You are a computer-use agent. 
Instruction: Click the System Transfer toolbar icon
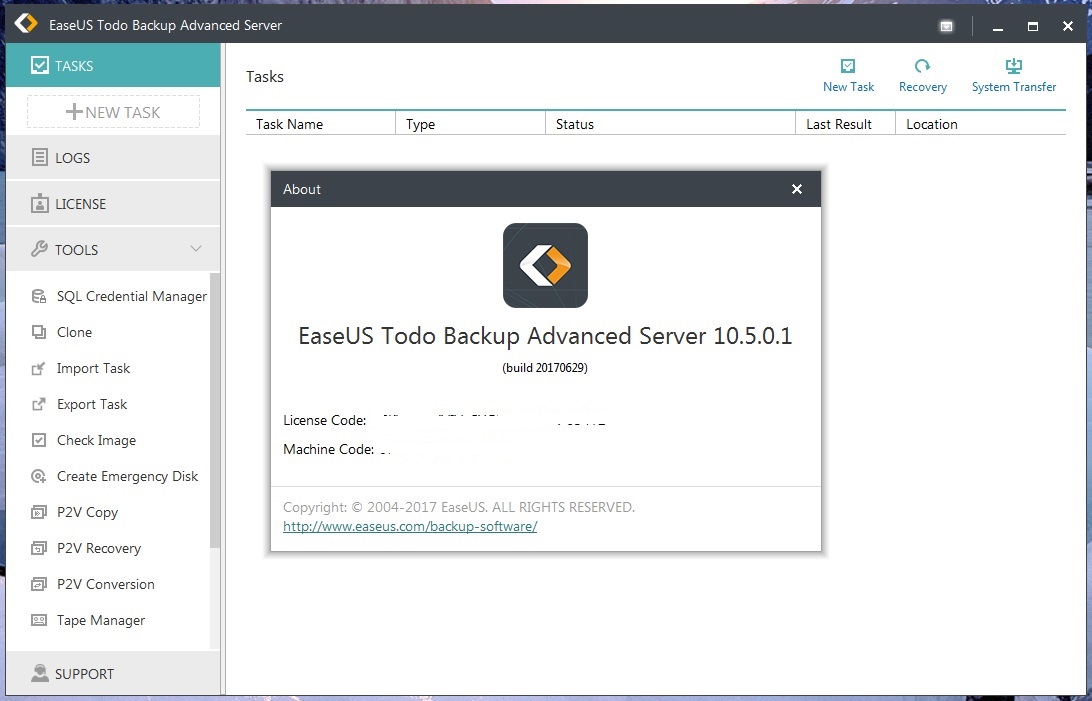[1013, 66]
